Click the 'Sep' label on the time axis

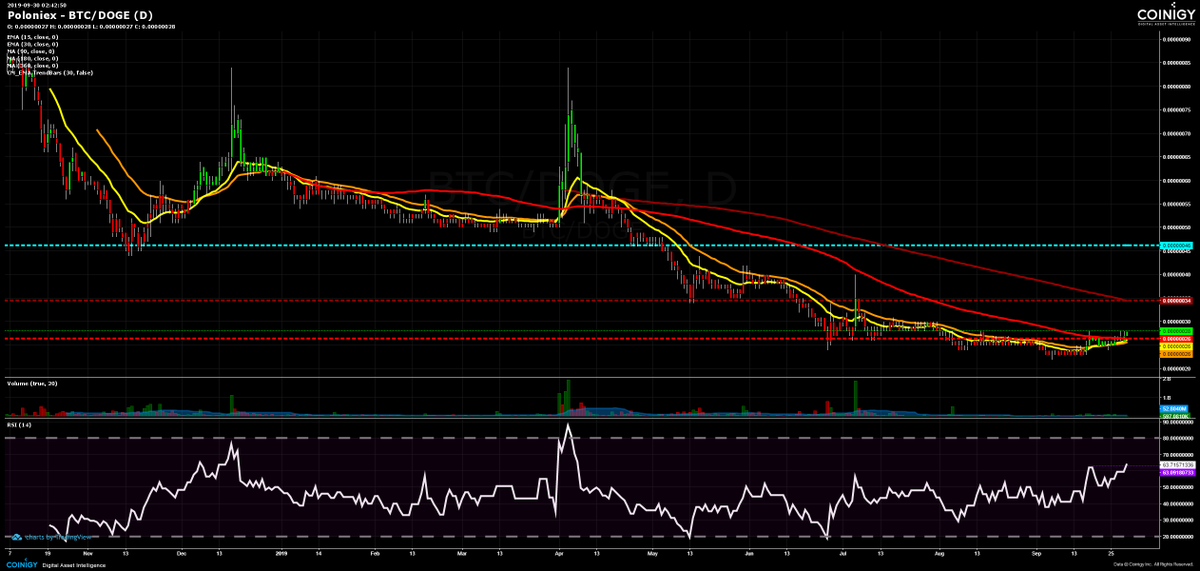coord(1038,553)
